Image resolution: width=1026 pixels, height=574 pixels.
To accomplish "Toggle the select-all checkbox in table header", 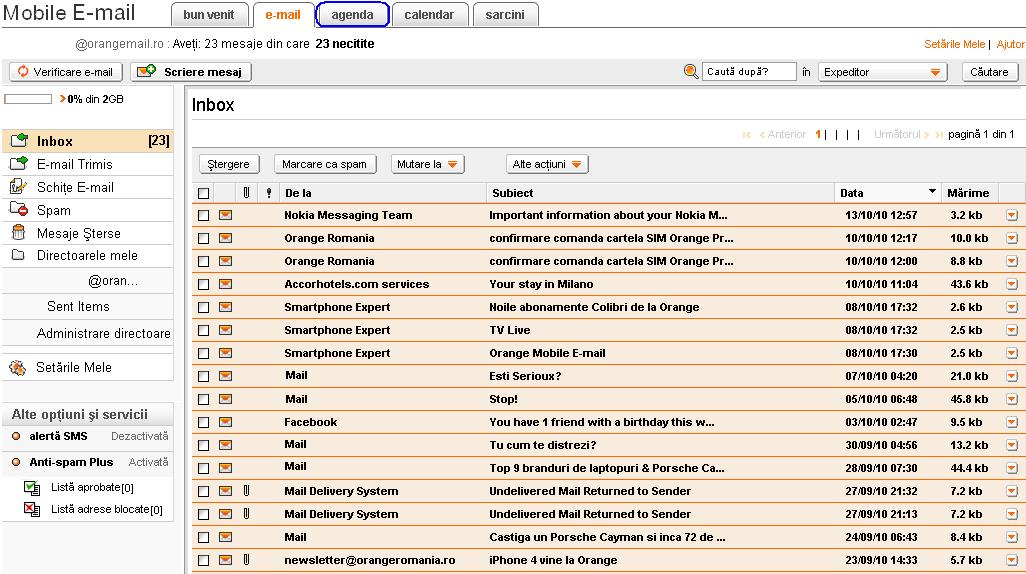I will point(203,193).
